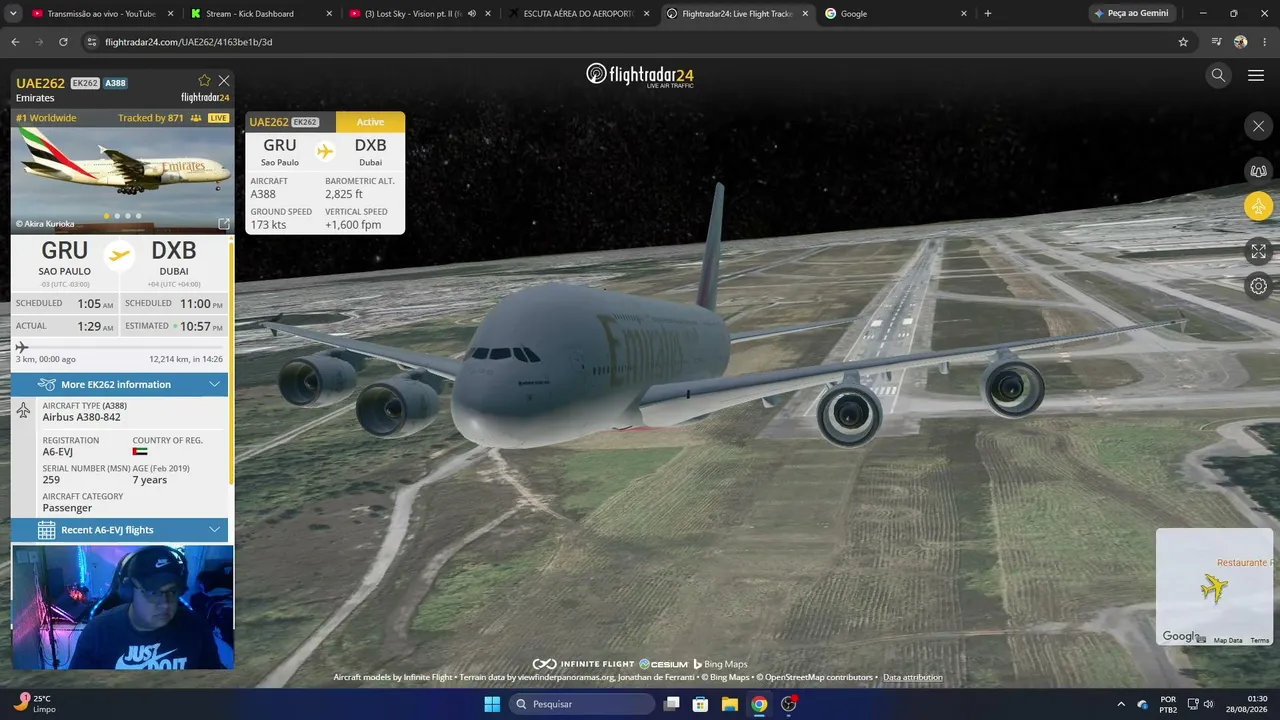1280x720 pixels.
Task: Bookmark this page with the star icon
Action: tap(1183, 42)
